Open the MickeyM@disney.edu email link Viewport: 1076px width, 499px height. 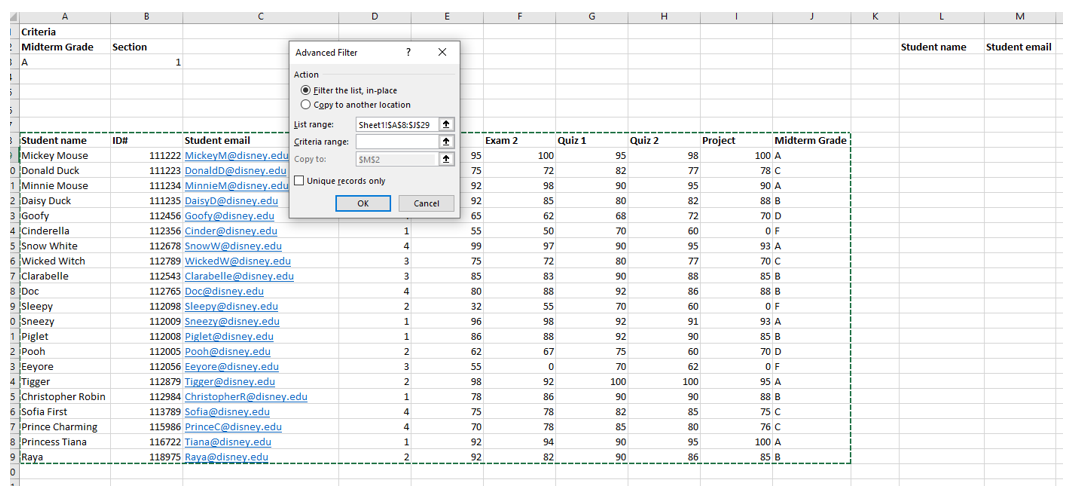[x=236, y=156]
